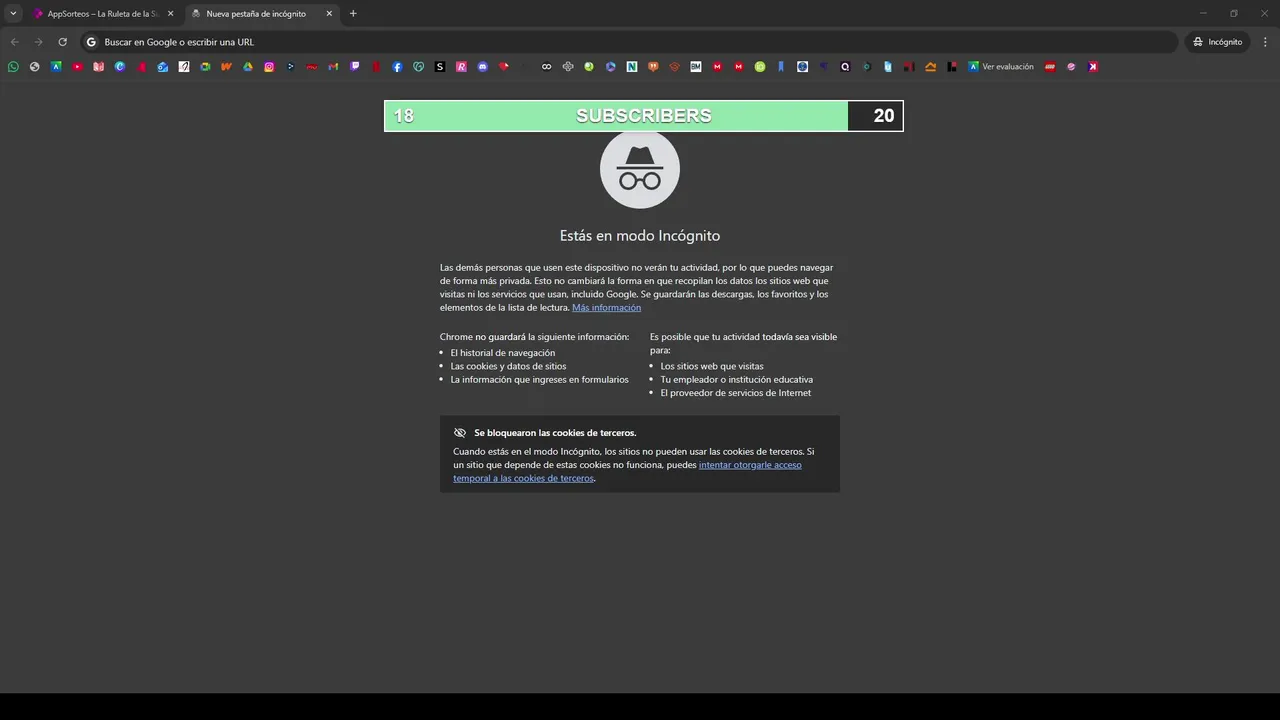Click 'Se bloquearon las cookies de terceros' title

(x=555, y=433)
